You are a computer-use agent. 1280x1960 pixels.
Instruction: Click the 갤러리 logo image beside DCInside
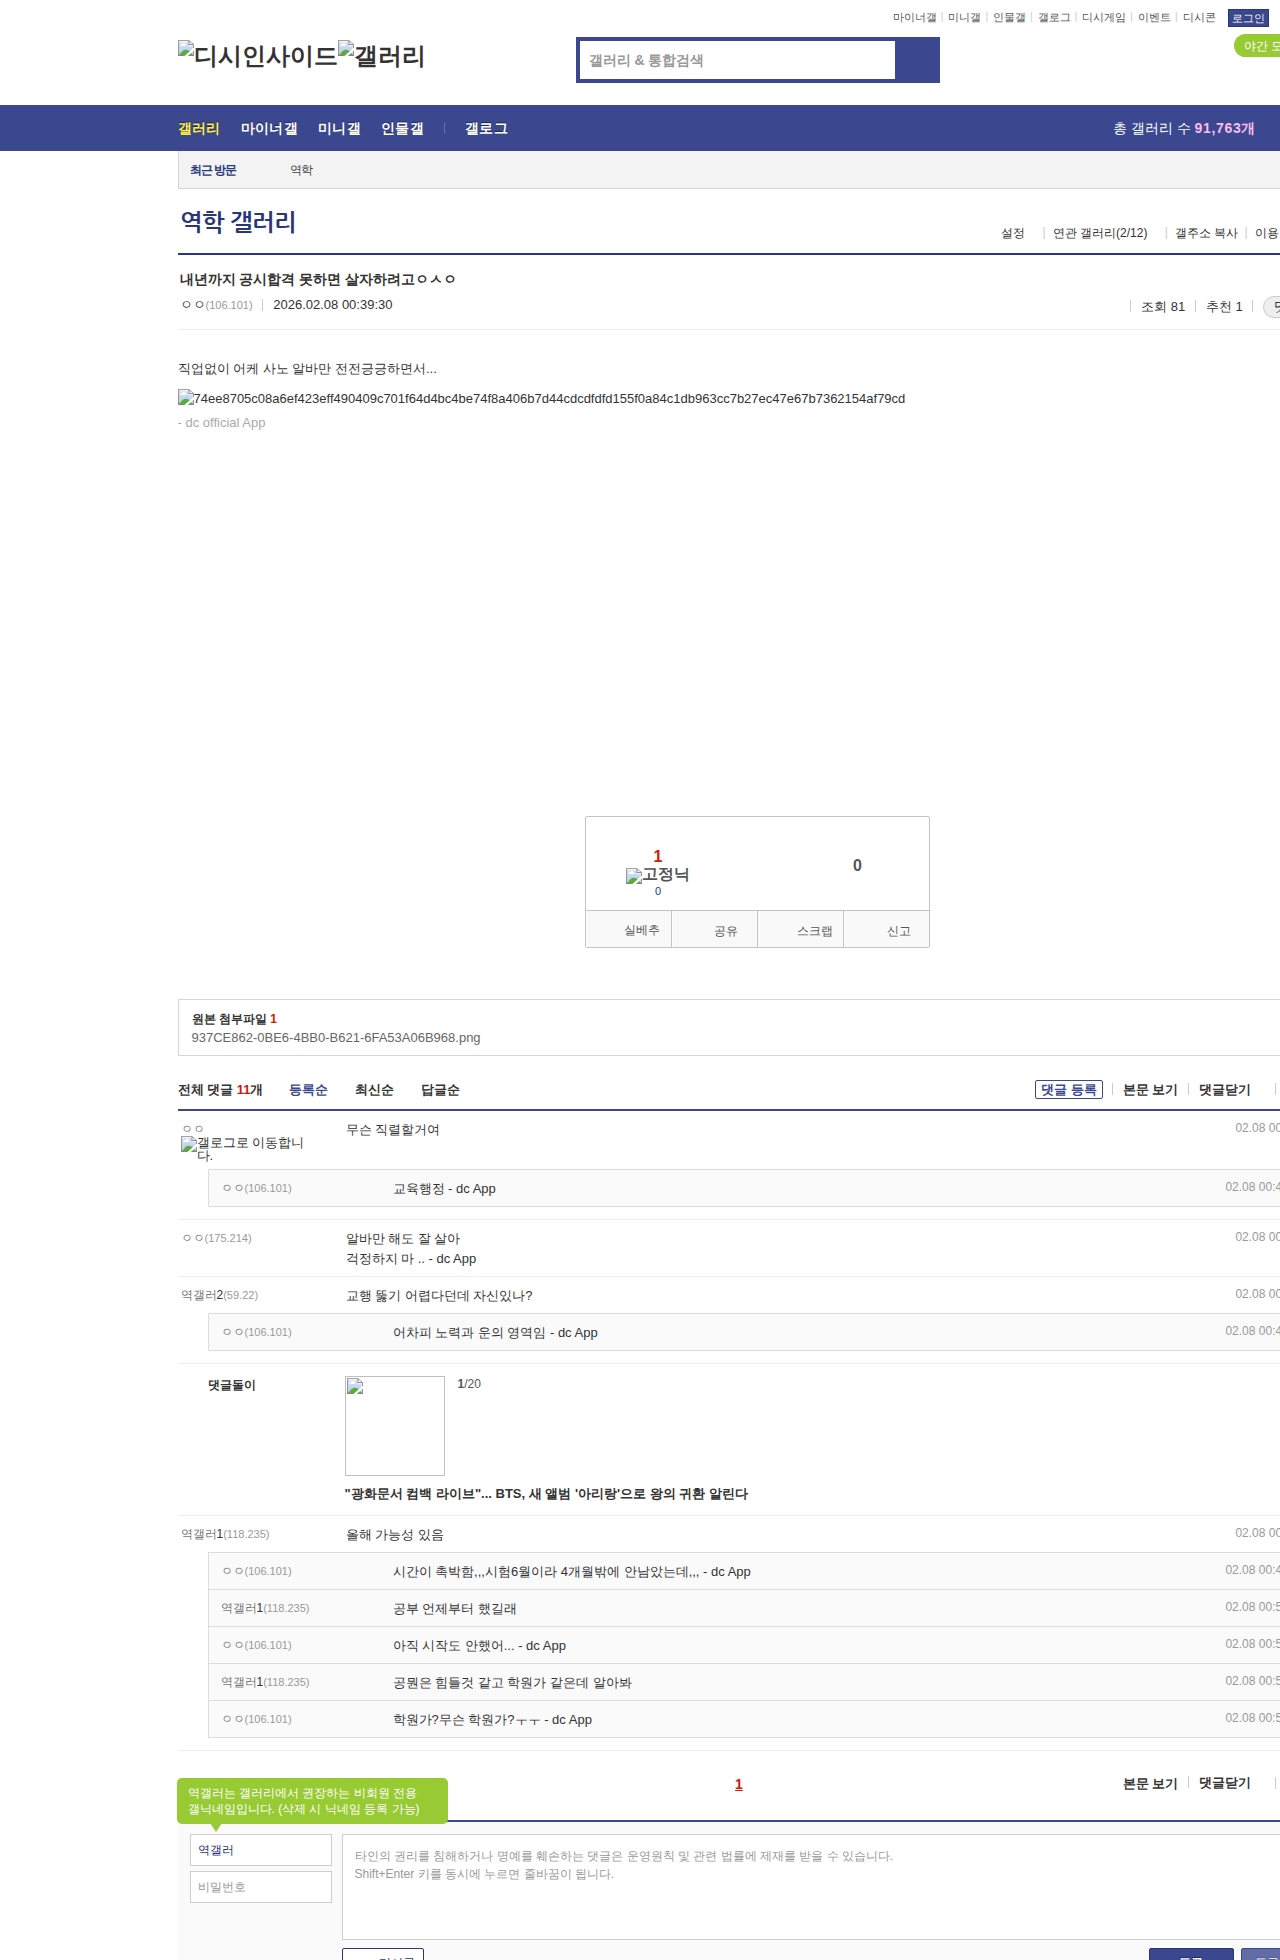tap(381, 55)
